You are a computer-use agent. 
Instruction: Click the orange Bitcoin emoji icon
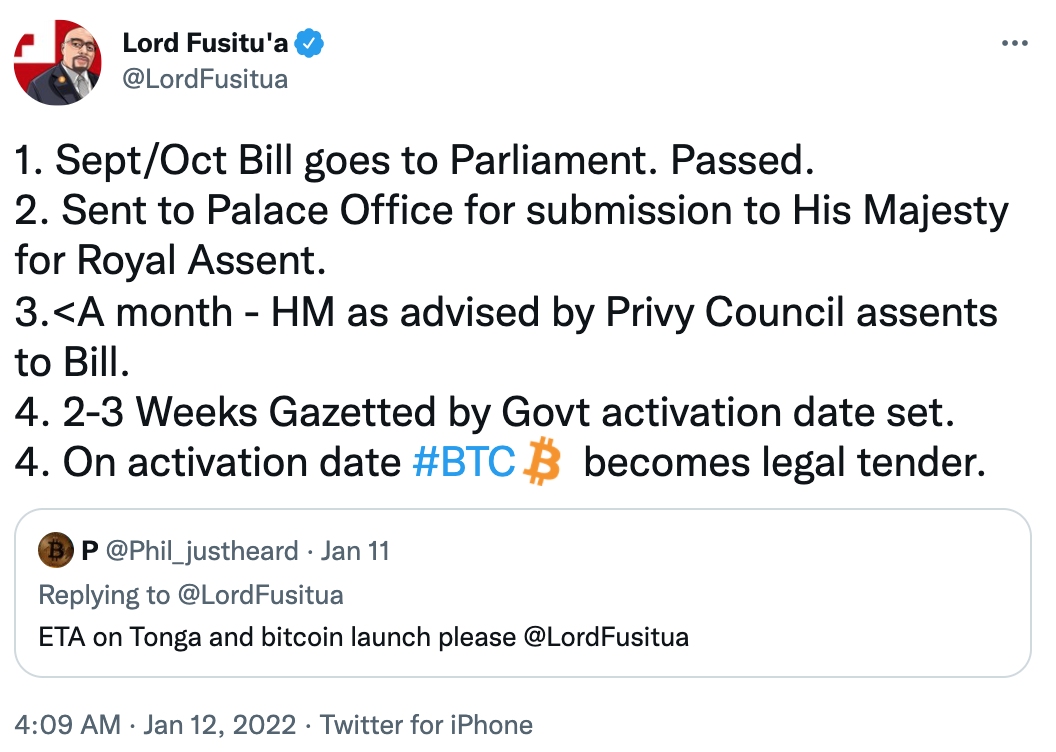pyautogui.click(x=541, y=462)
